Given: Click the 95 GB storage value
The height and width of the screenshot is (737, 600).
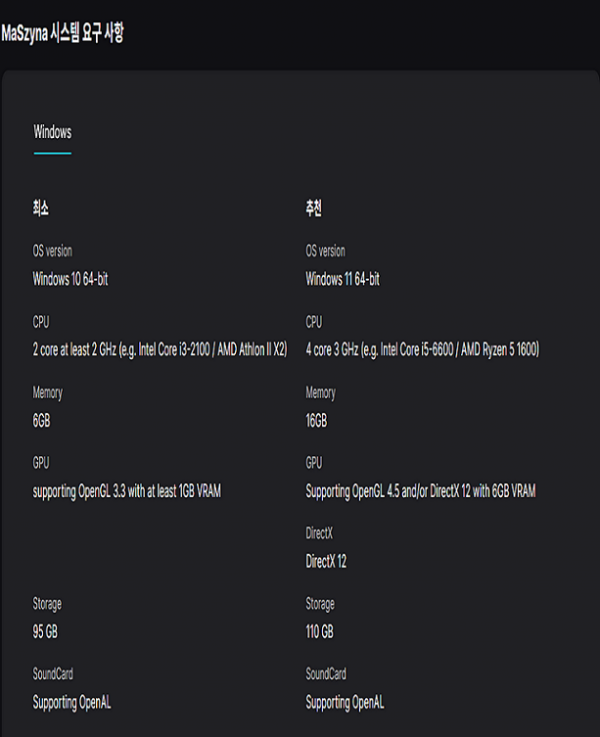Looking at the screenshot, I should pyautogui.click(x=46, y=632).
